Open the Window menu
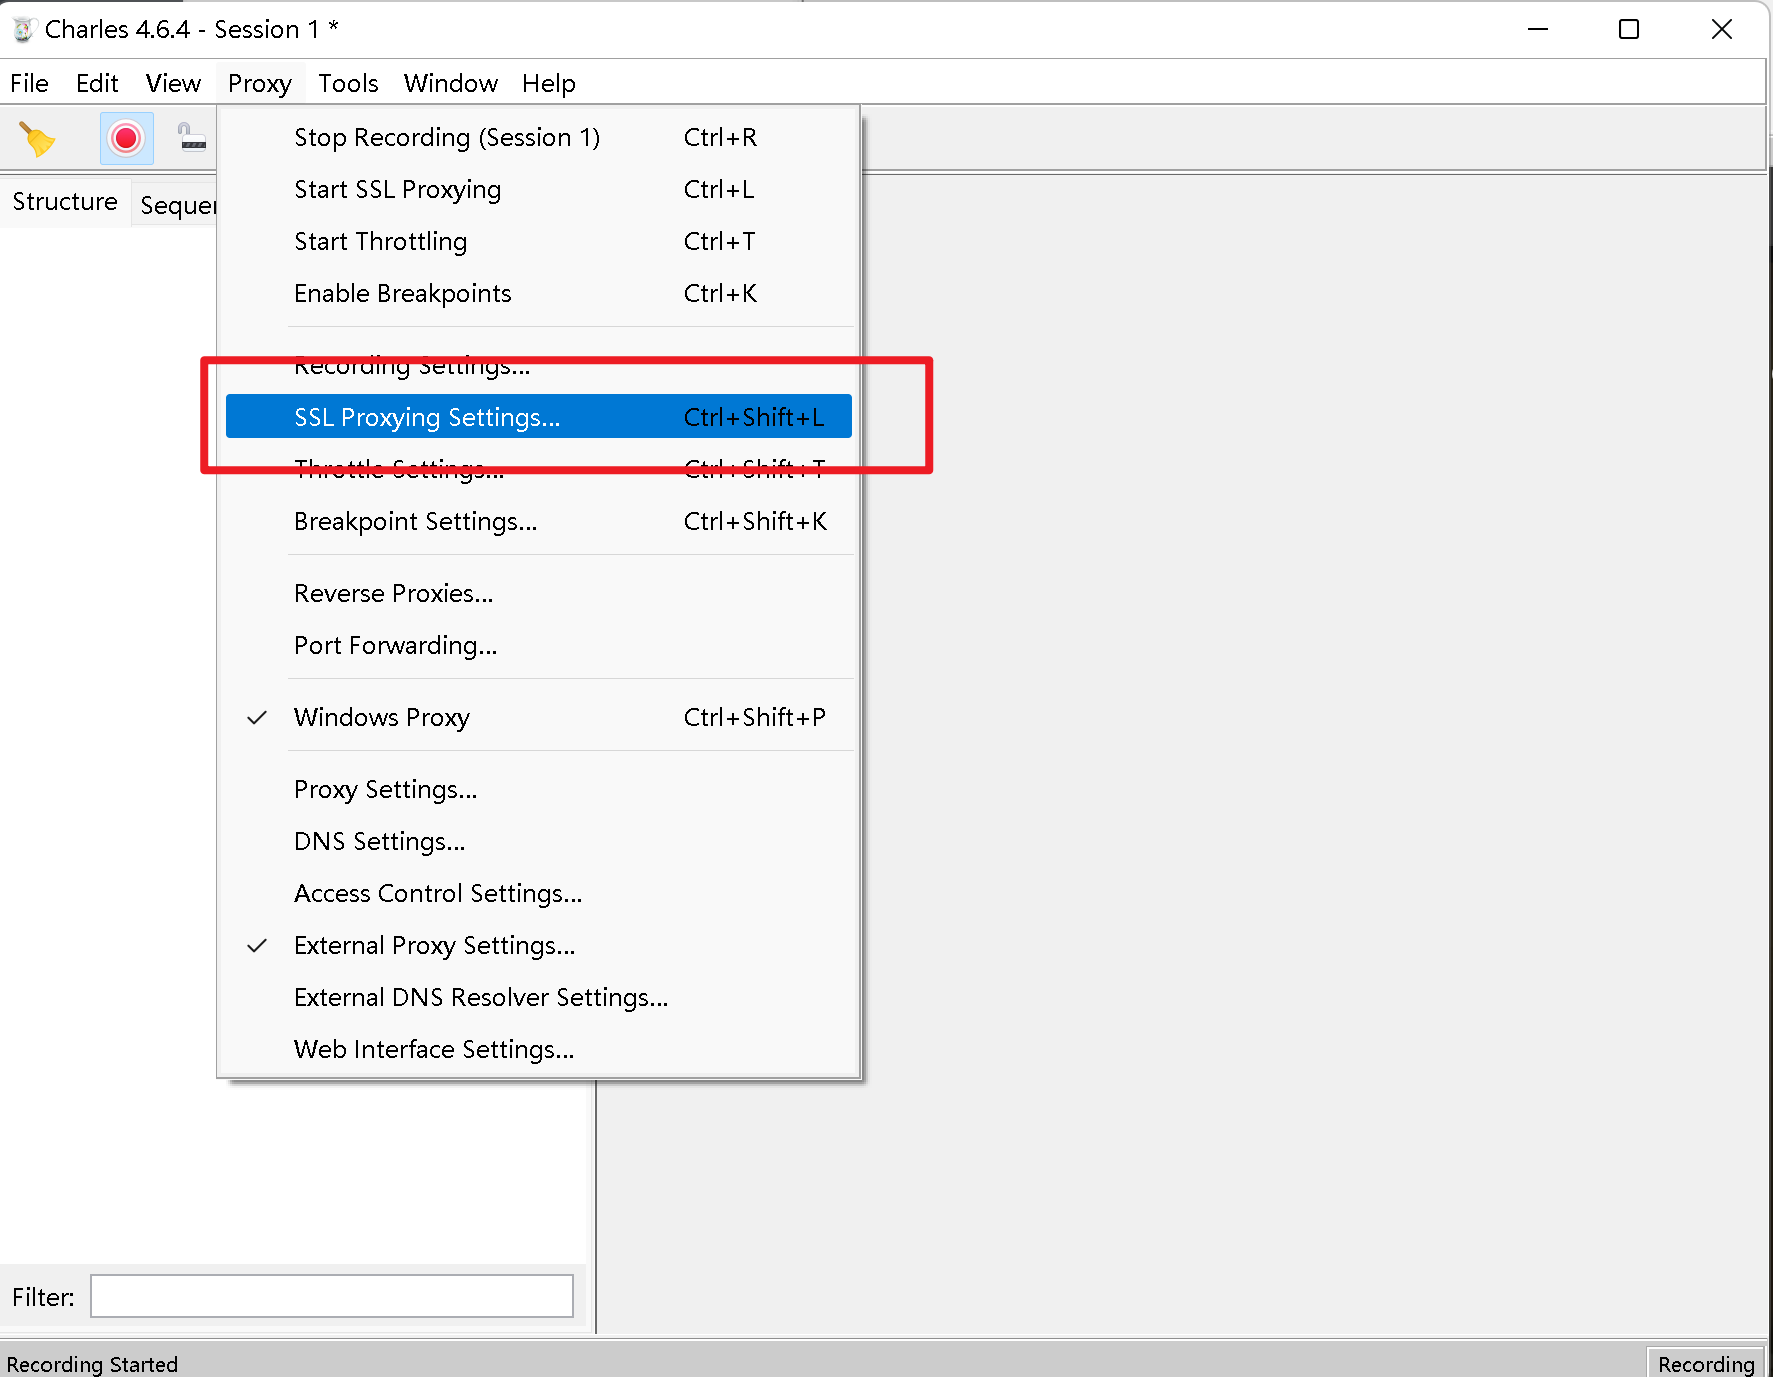 (451, 83)
